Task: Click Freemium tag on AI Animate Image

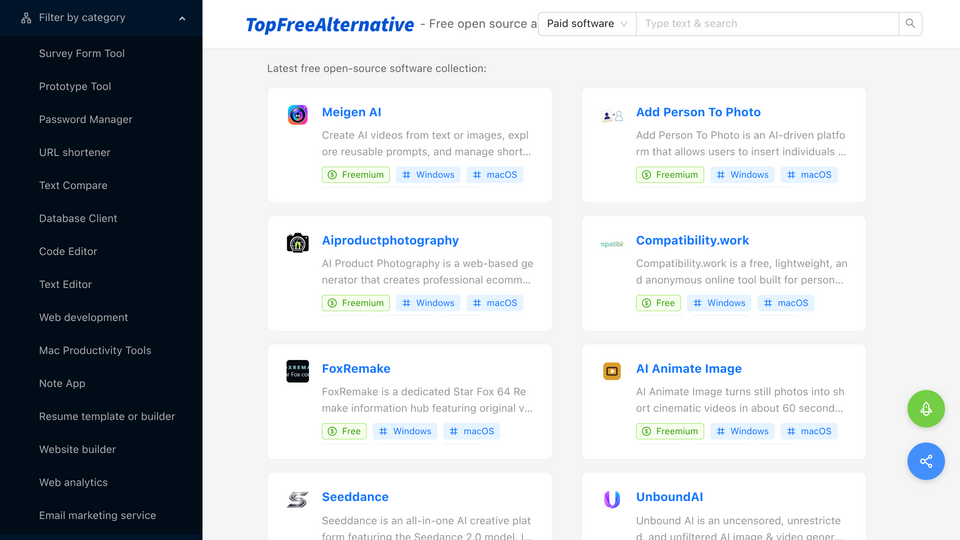Action: tap(670, 431)
